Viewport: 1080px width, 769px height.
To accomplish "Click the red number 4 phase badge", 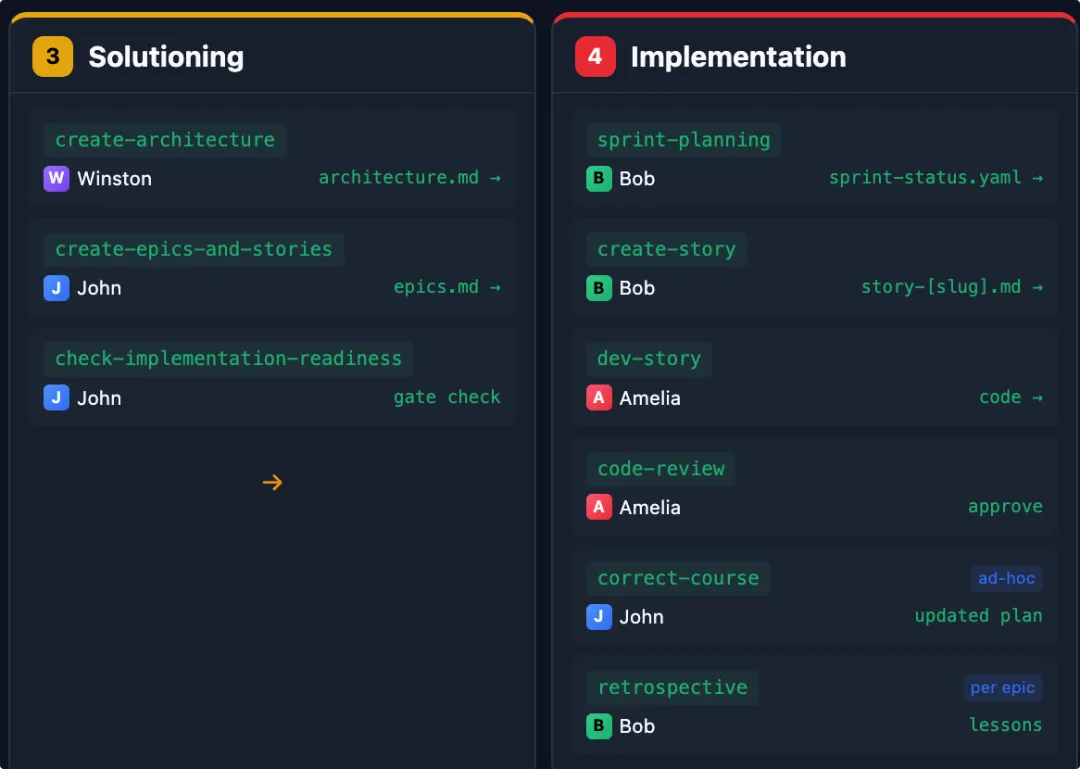I will pos(595,57).
